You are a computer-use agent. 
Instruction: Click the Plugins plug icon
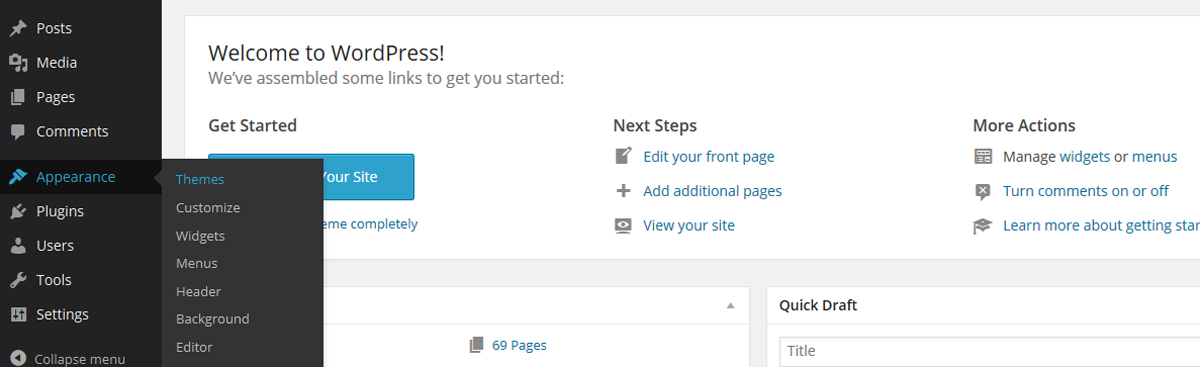(x=18, y=211)
